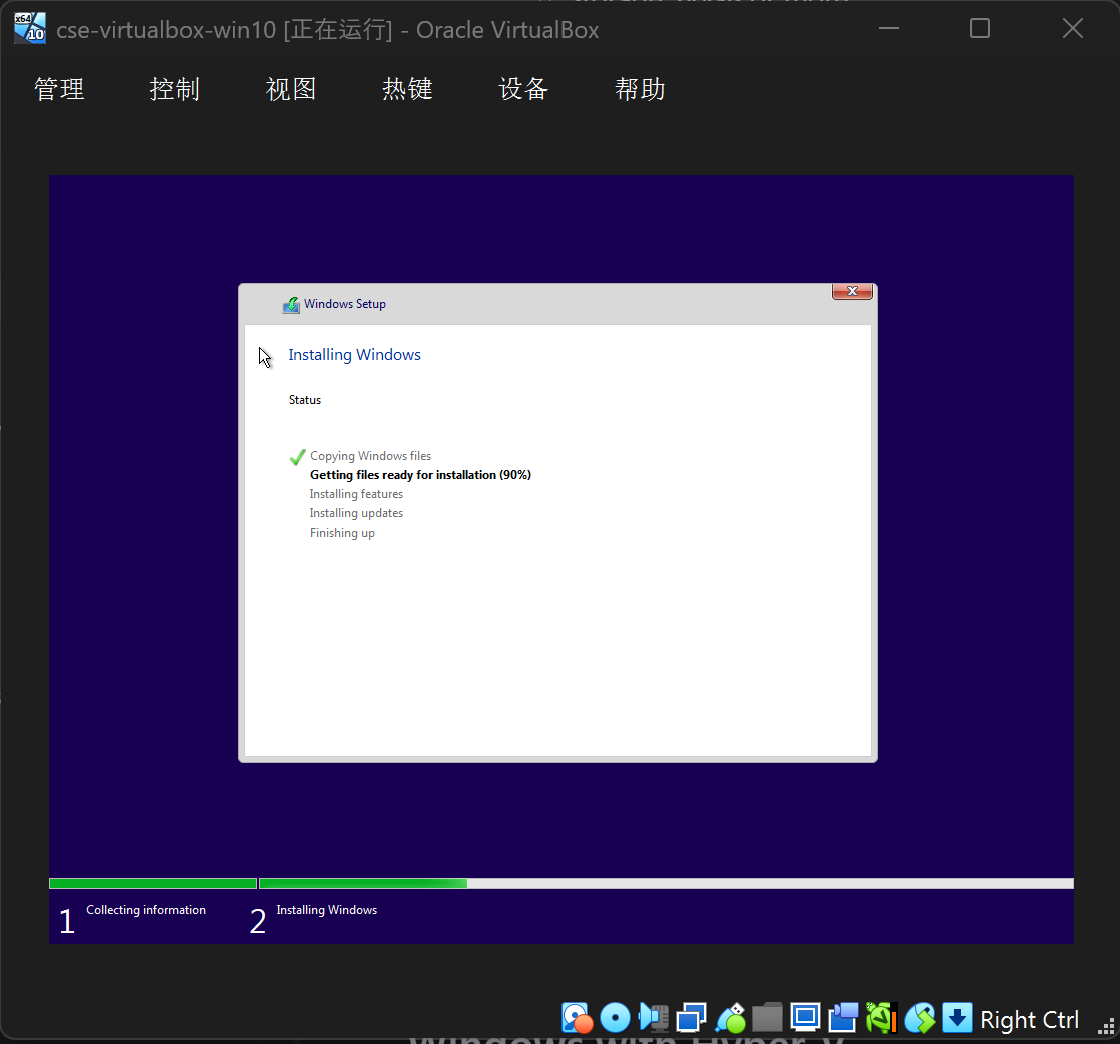Open the network adapter indicator icon
1120x1044 pixels.
coord(691,1018)
